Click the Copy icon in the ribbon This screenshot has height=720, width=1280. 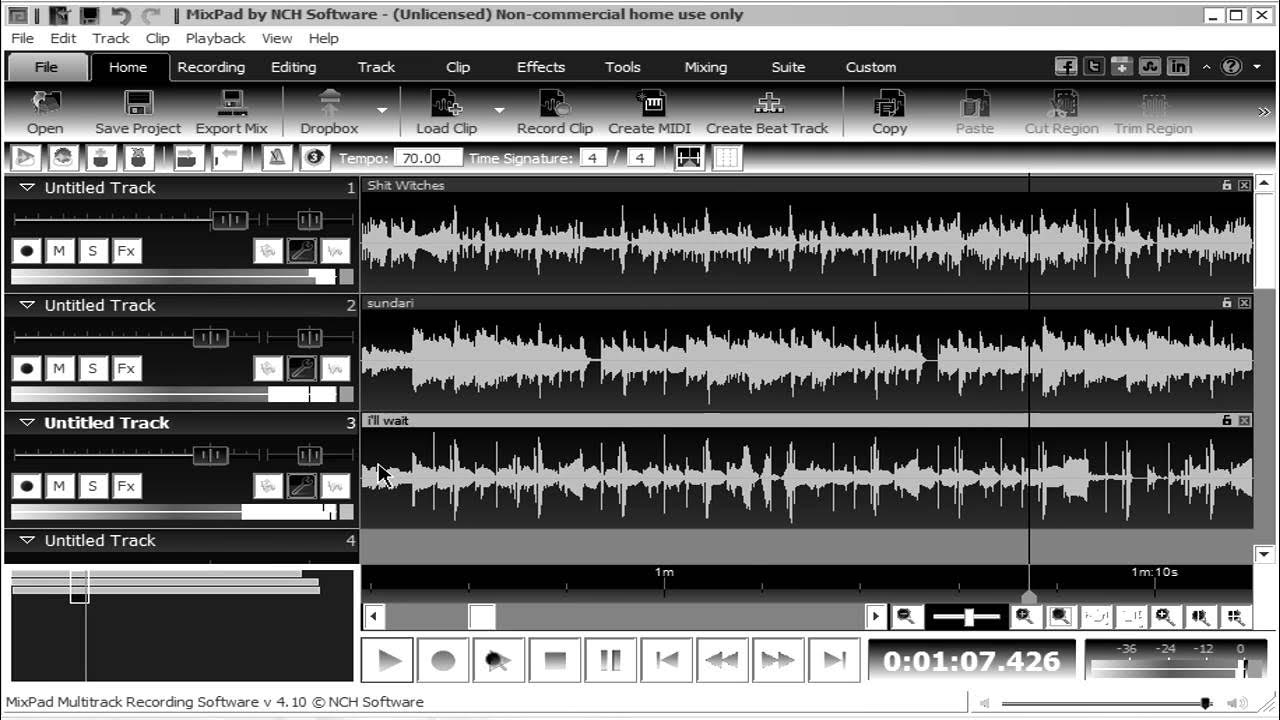point(889,104)
